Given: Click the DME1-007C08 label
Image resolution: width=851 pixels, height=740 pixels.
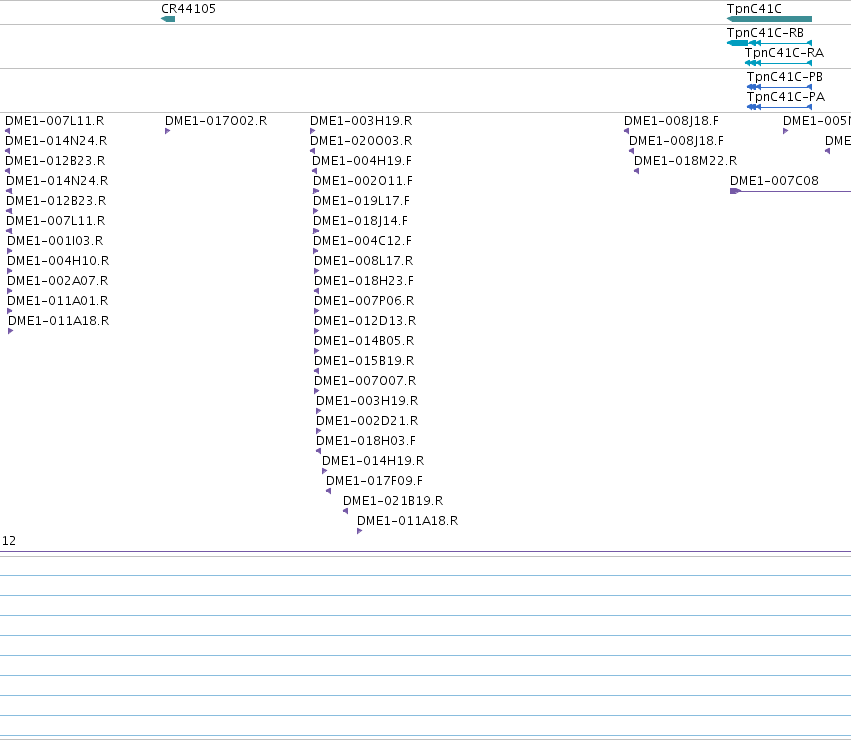Looking at the screenshot, I should 774,181.
